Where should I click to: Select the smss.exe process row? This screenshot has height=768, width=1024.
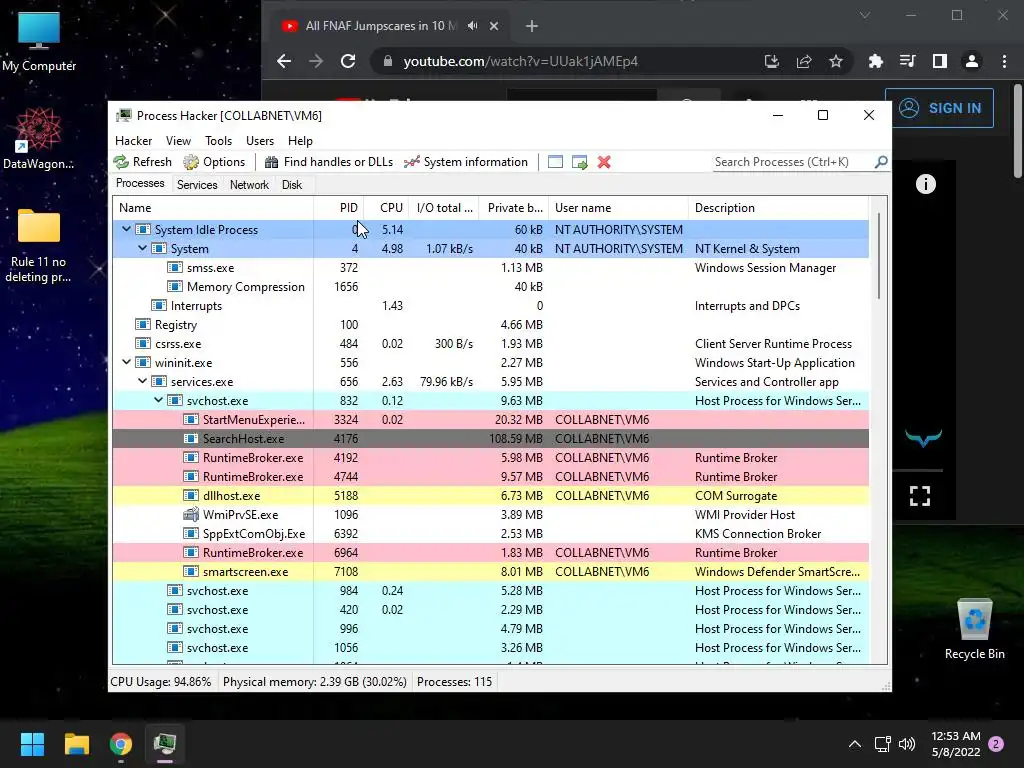coord(490,268)
